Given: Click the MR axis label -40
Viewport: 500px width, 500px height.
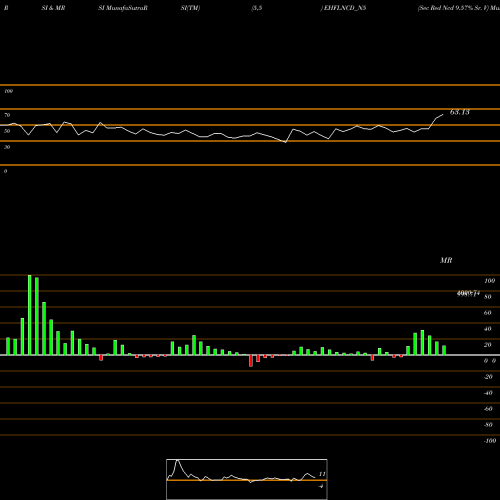Looking at the screenshot, I should click(488, 393).
